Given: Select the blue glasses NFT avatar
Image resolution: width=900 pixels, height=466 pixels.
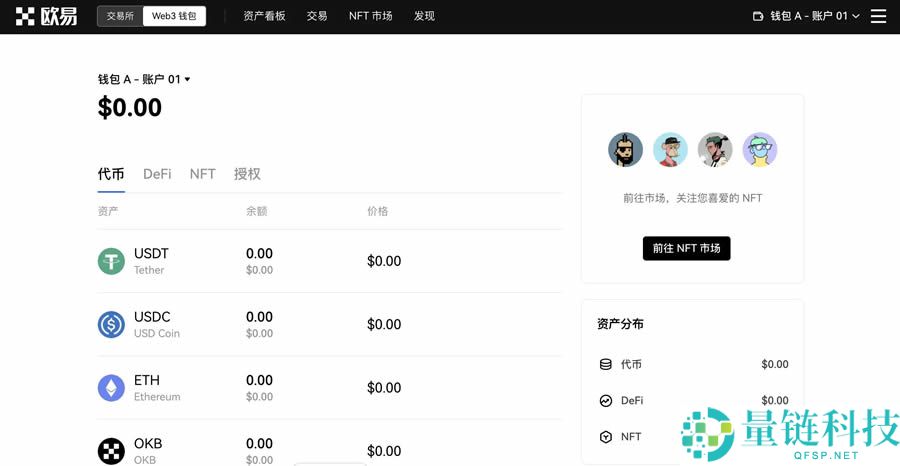Looking at the screenshot, I should [760, 150].
